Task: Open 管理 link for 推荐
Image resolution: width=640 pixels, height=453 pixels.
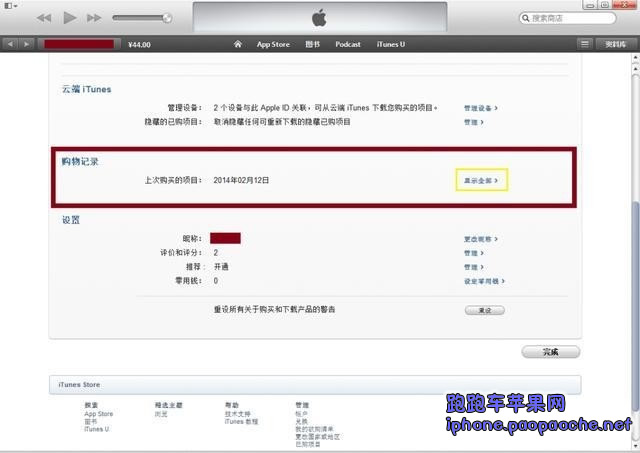Action: [473, 267]
